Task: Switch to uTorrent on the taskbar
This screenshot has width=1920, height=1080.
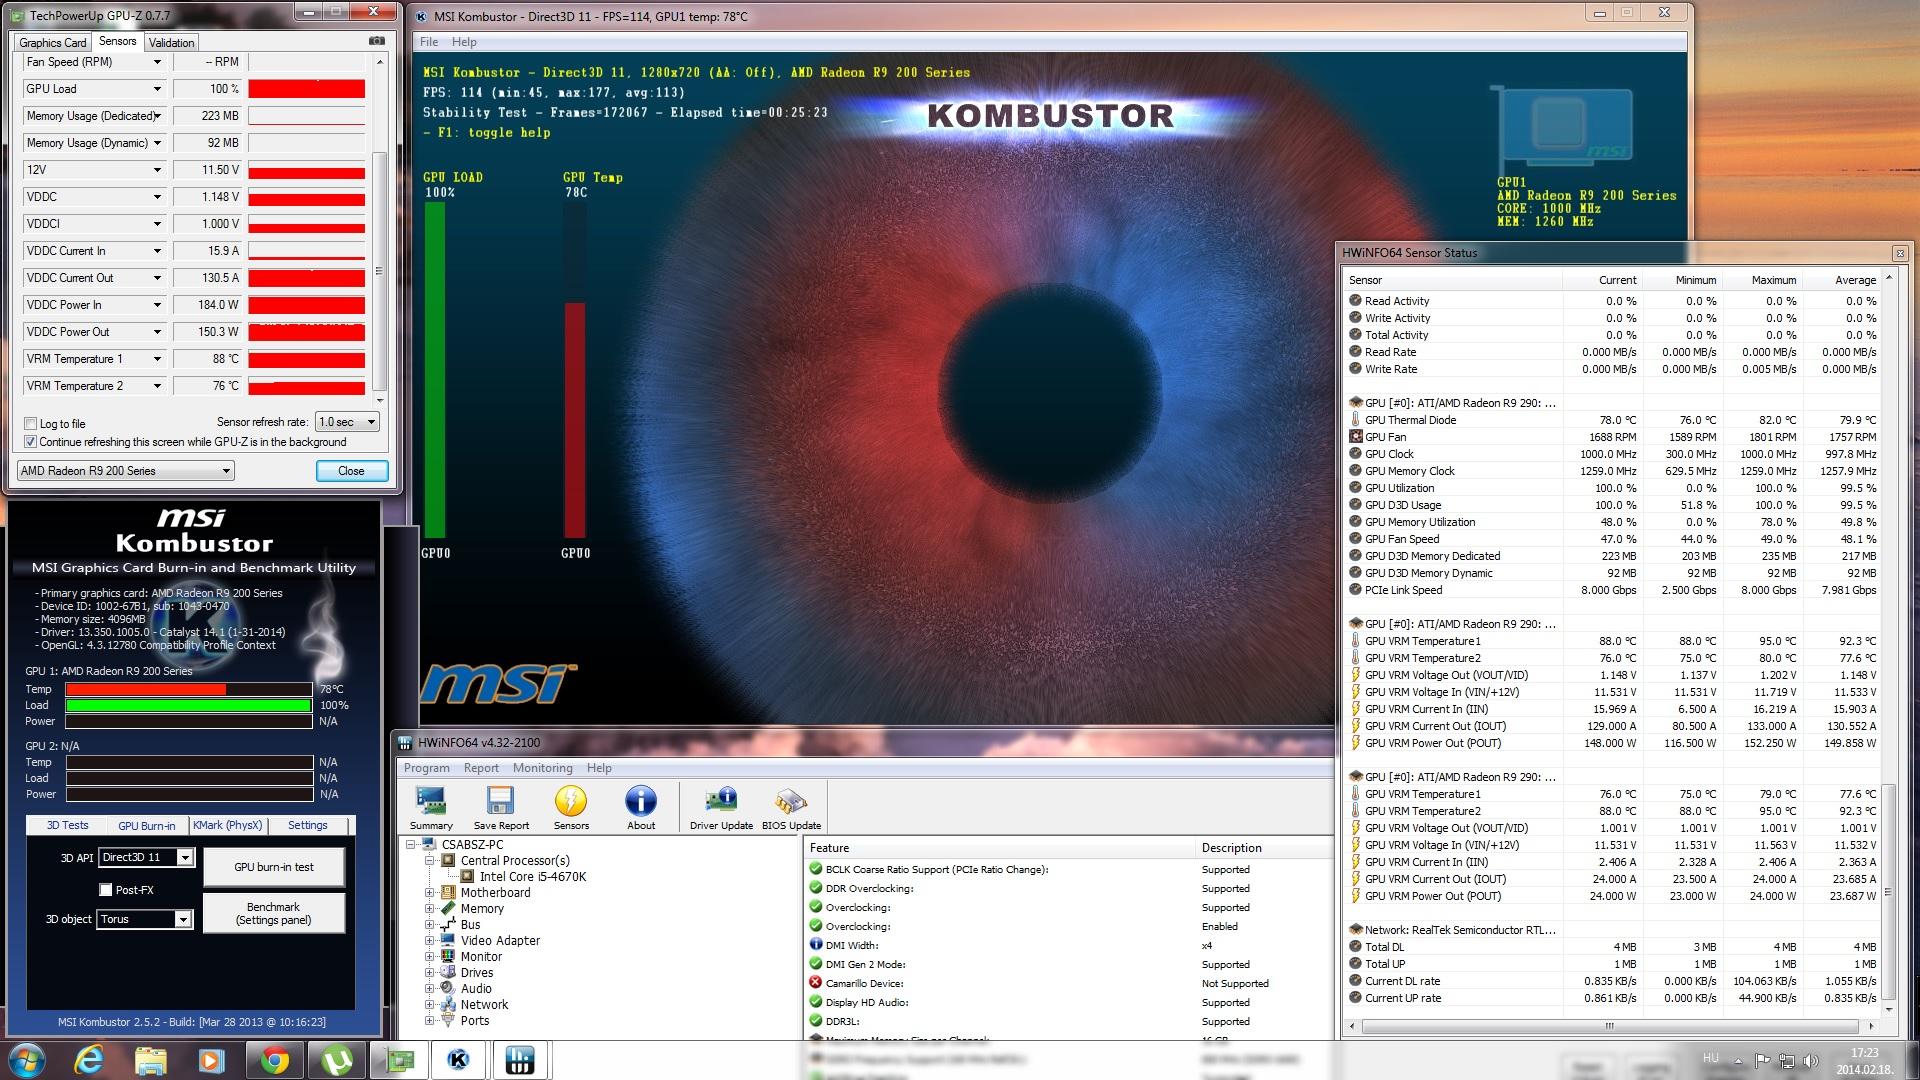Action: point(337,1060)
